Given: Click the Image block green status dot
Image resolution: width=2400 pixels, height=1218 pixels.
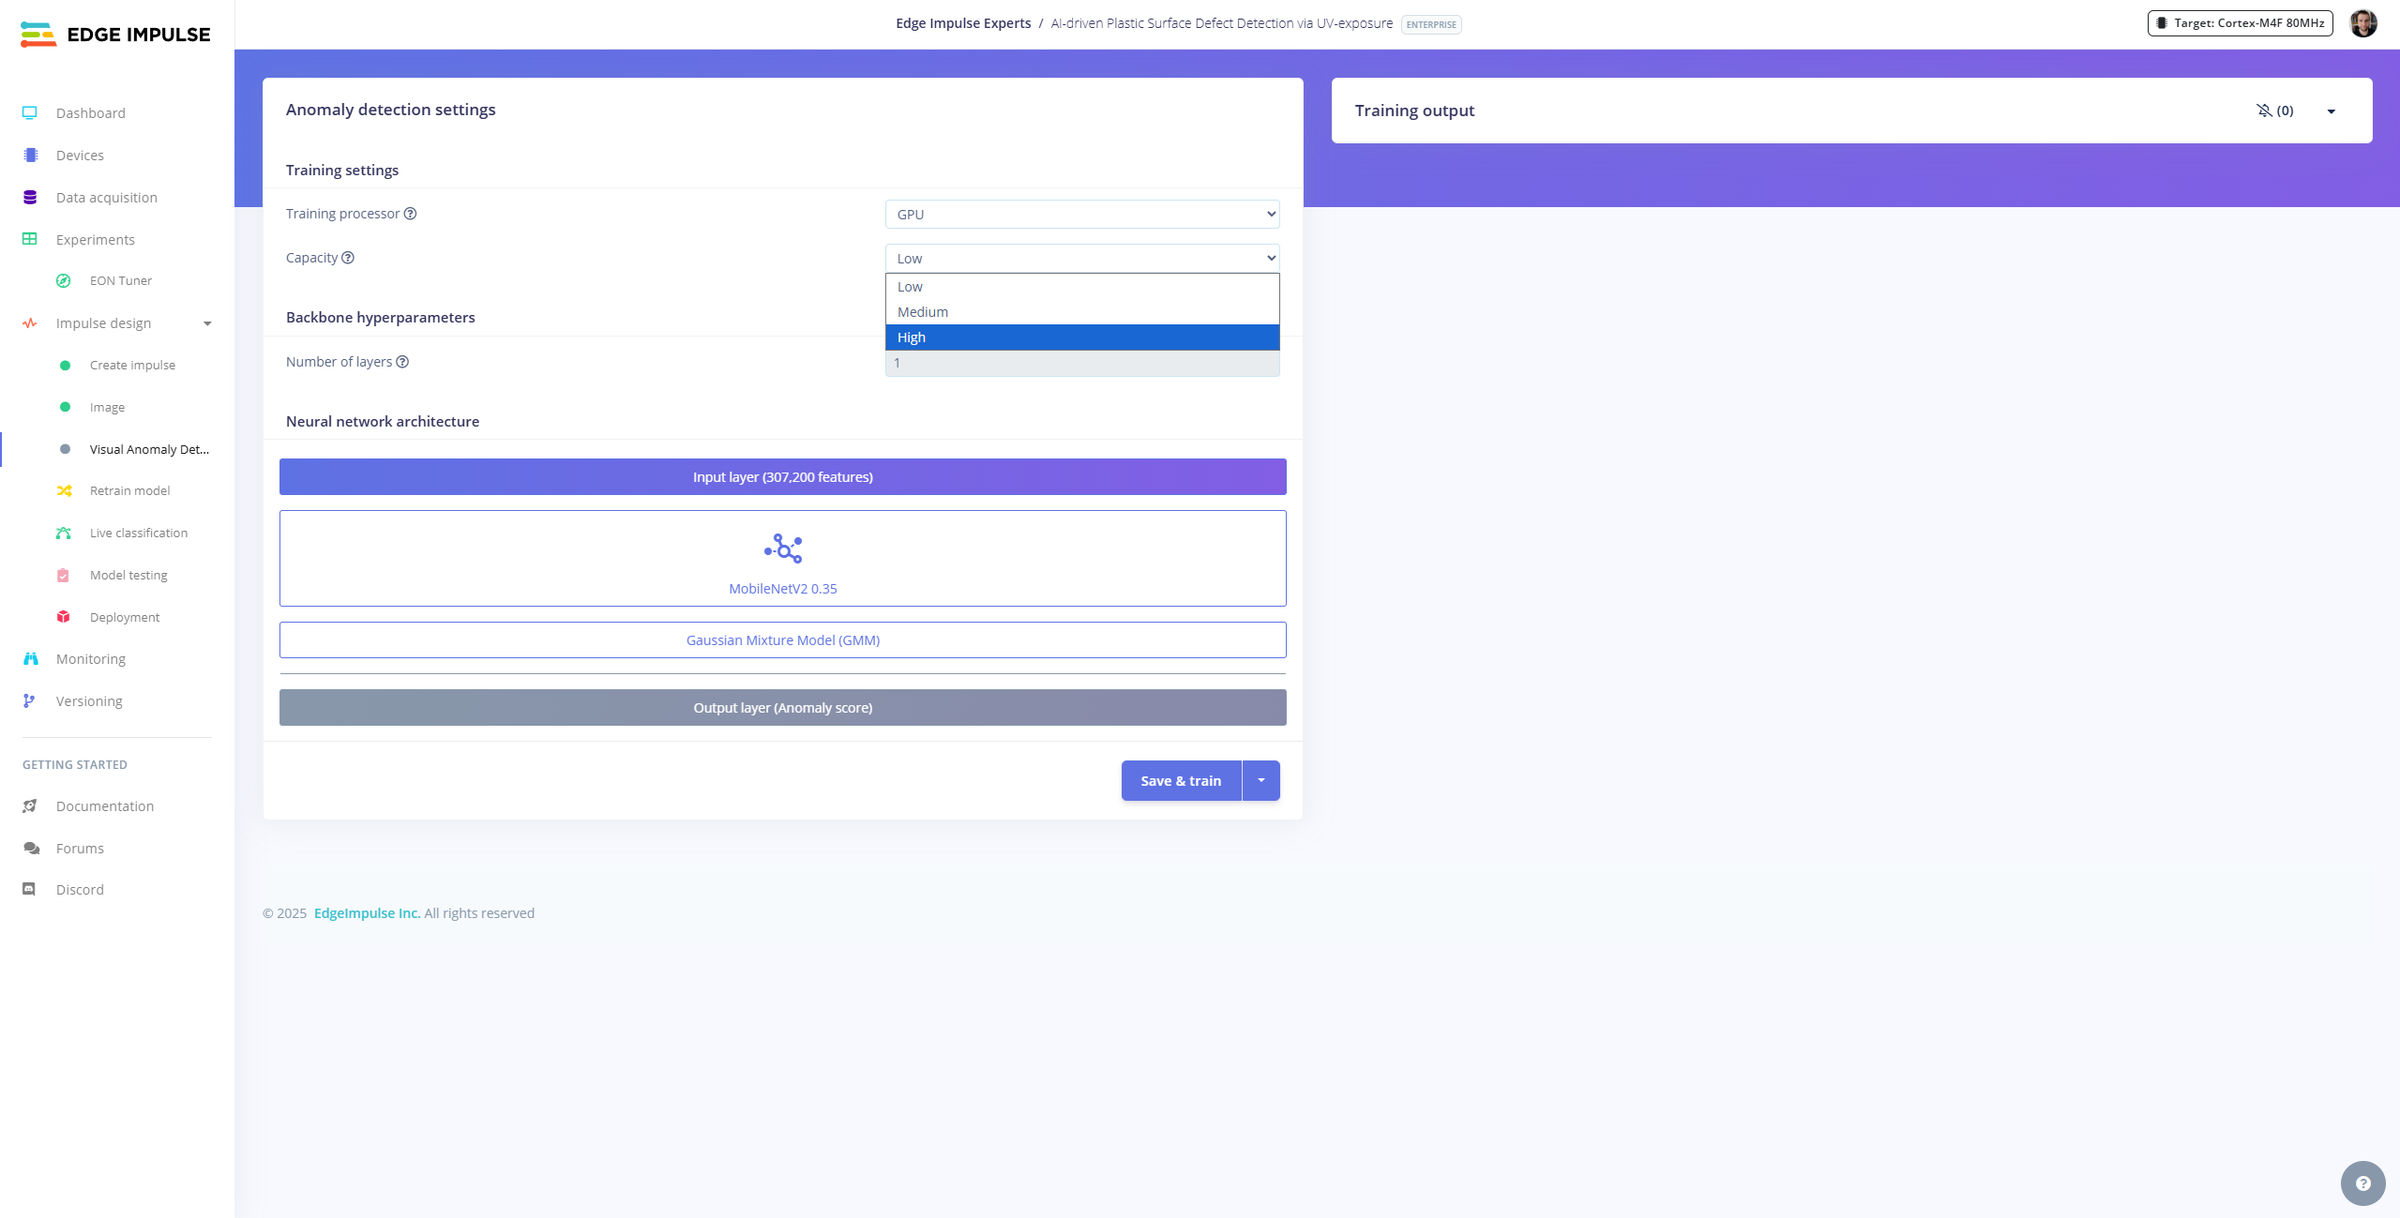Looking at the screenshot, I should [65, 407].
